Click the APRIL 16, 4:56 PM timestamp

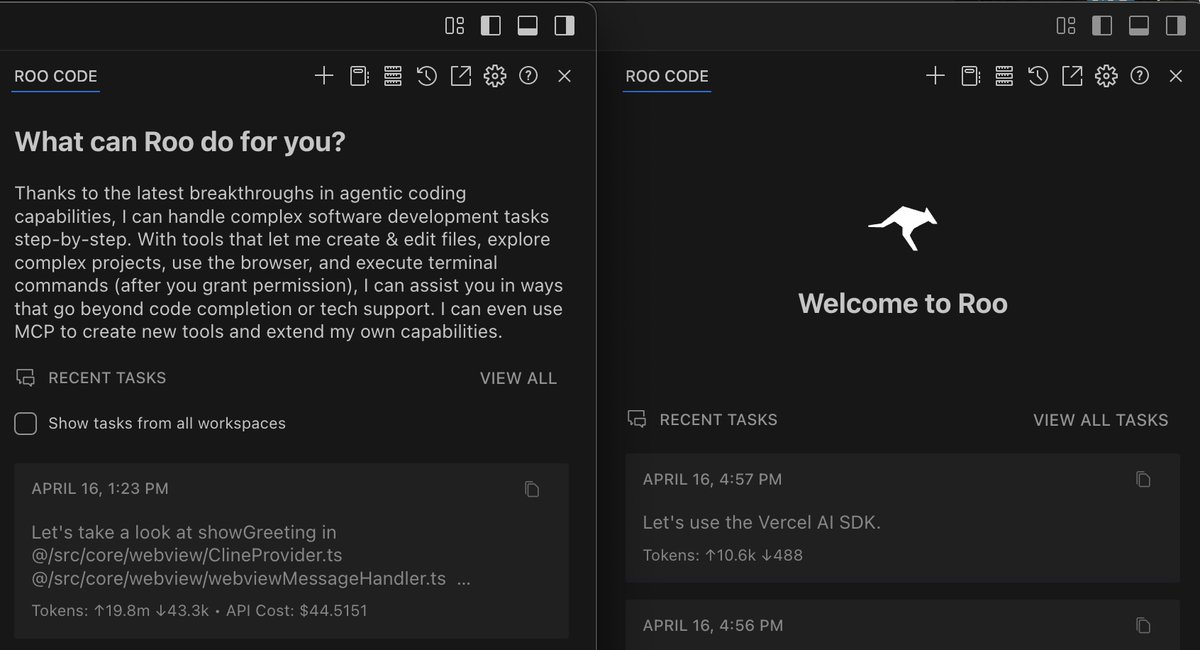click(712, 625)
